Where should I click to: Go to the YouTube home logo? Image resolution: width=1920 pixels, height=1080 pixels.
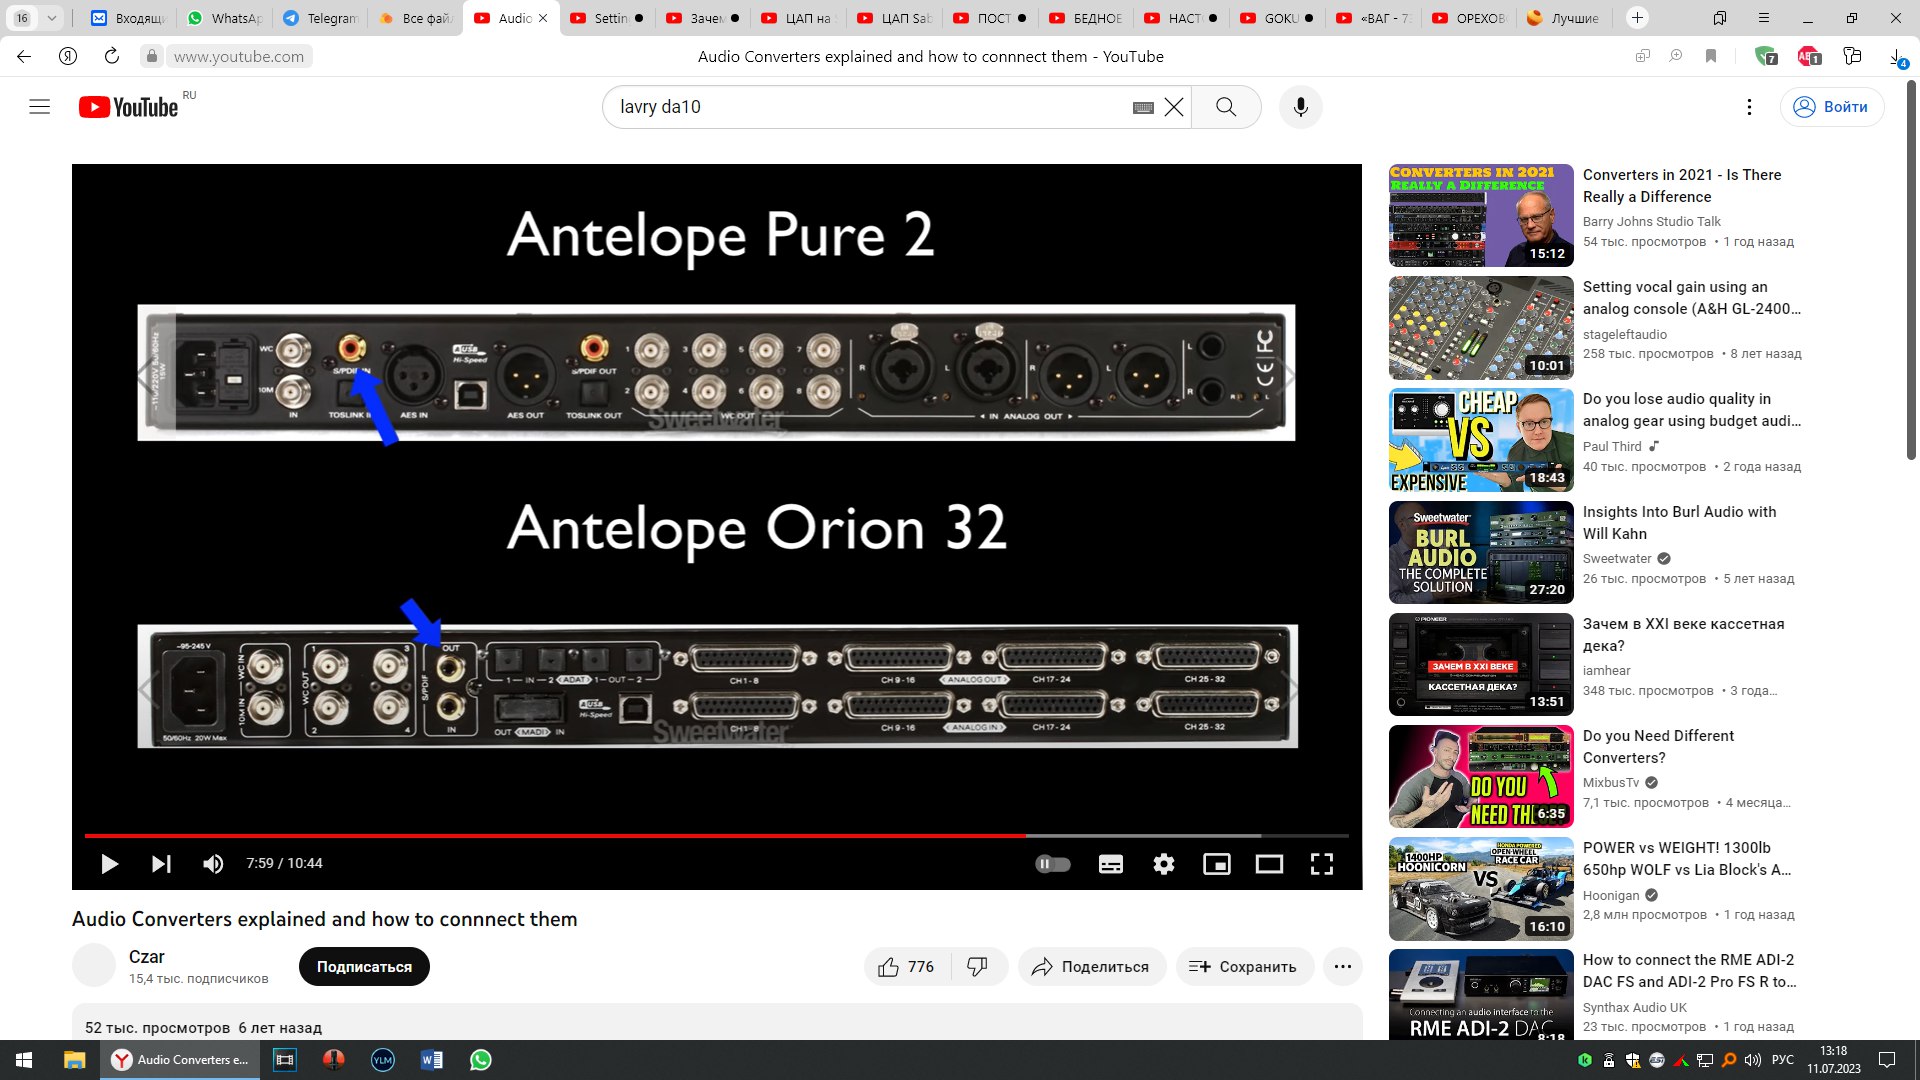[129, 107]
